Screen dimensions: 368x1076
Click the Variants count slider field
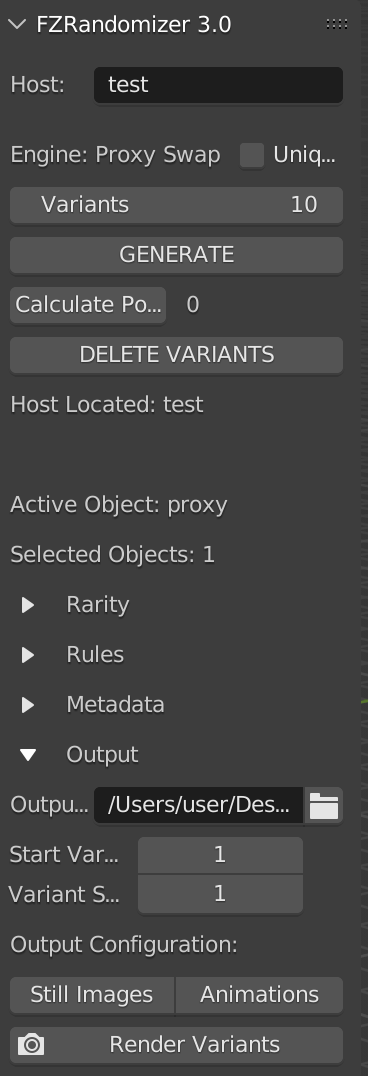click(176, 204)
